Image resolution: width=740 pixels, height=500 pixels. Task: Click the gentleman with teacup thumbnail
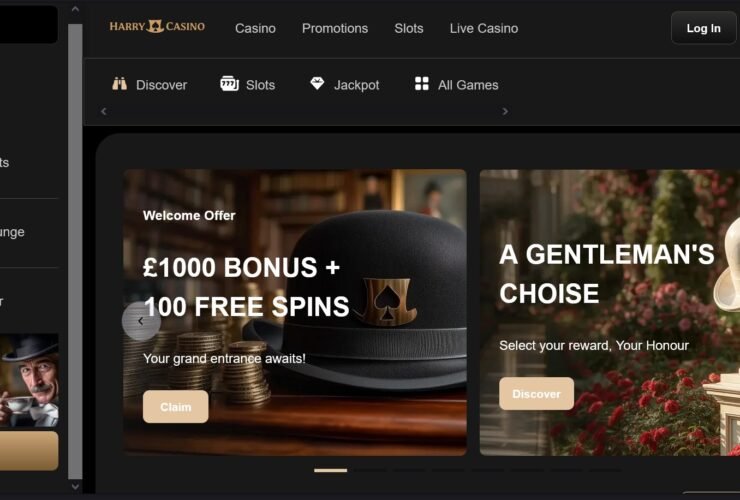[29, 381]
